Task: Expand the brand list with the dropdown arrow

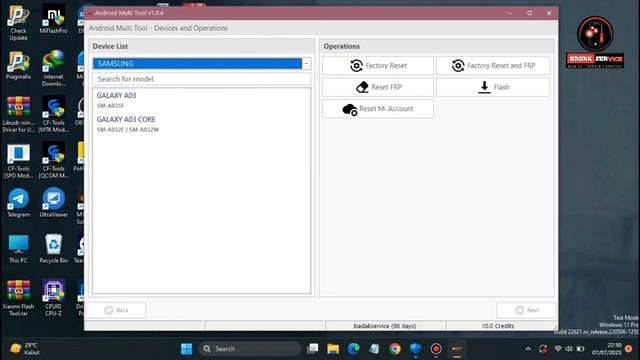Action: coord(306,64)
